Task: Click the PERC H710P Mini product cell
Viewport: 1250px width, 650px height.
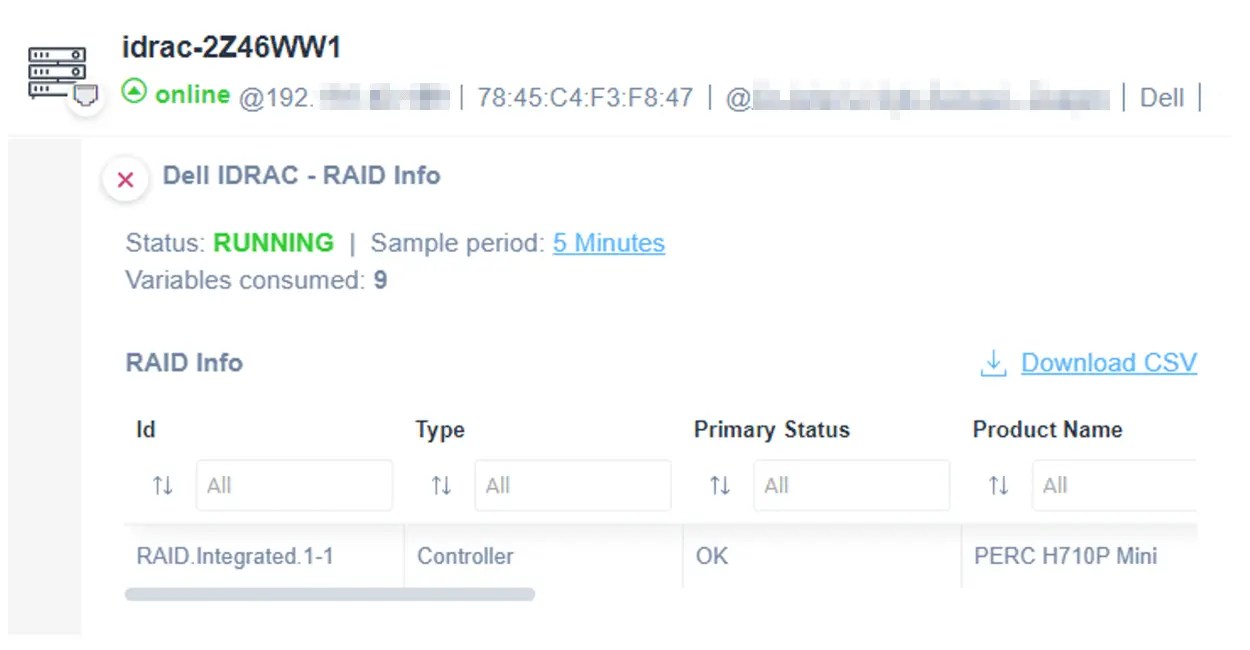Action: pos(1064,557)
